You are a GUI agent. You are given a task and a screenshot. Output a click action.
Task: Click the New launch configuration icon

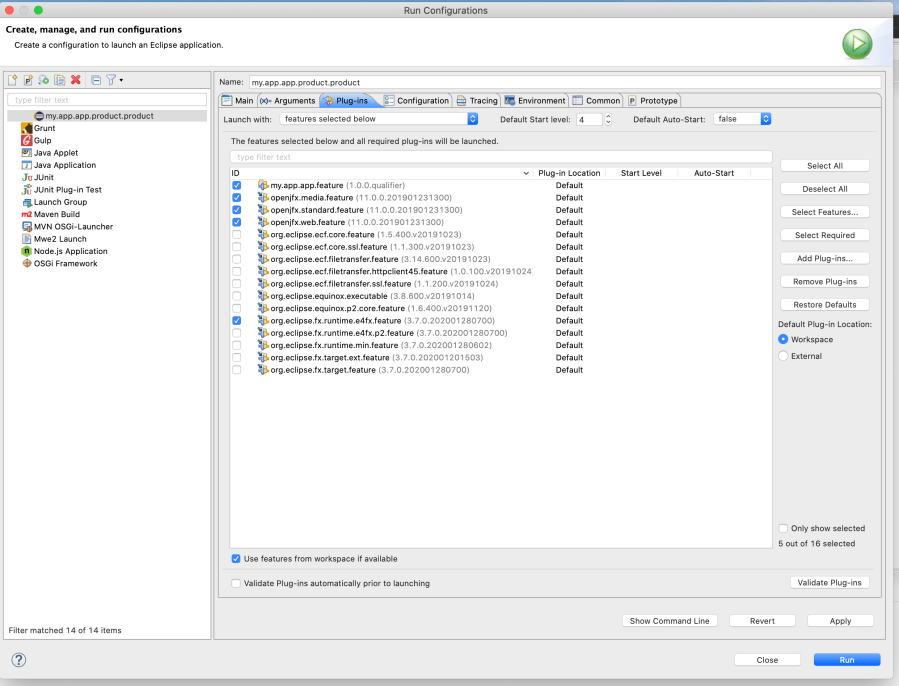pos(13,80)
